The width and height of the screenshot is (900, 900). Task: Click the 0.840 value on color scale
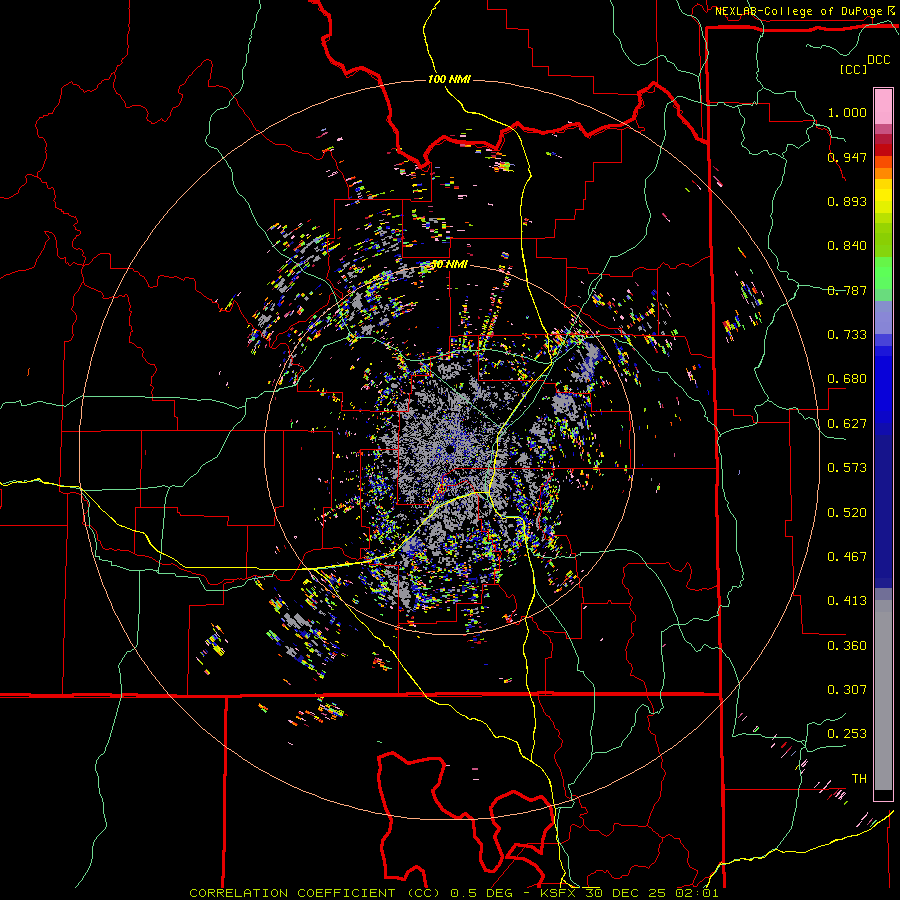coord(847,246)
